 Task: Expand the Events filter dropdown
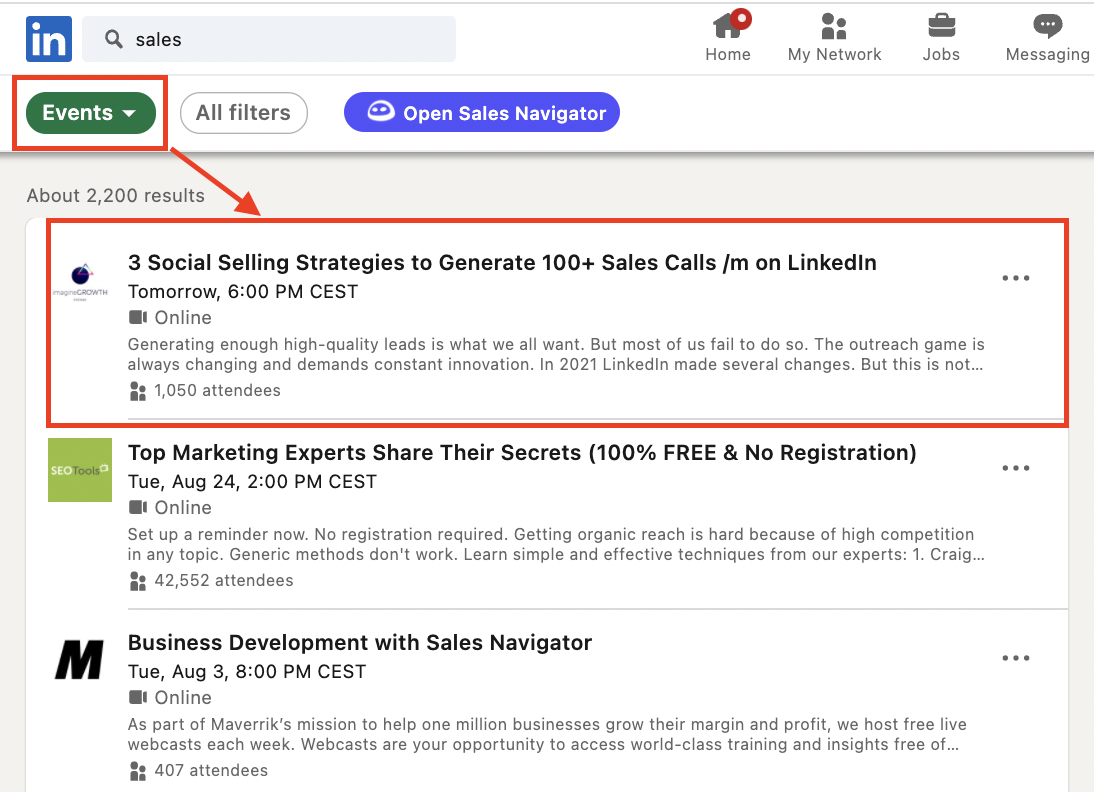tap(91, 113)
